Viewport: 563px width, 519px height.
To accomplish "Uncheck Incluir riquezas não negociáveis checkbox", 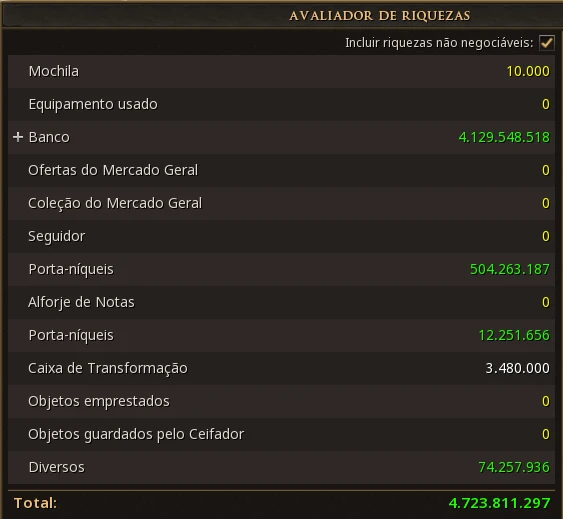I will coord(546,43).
